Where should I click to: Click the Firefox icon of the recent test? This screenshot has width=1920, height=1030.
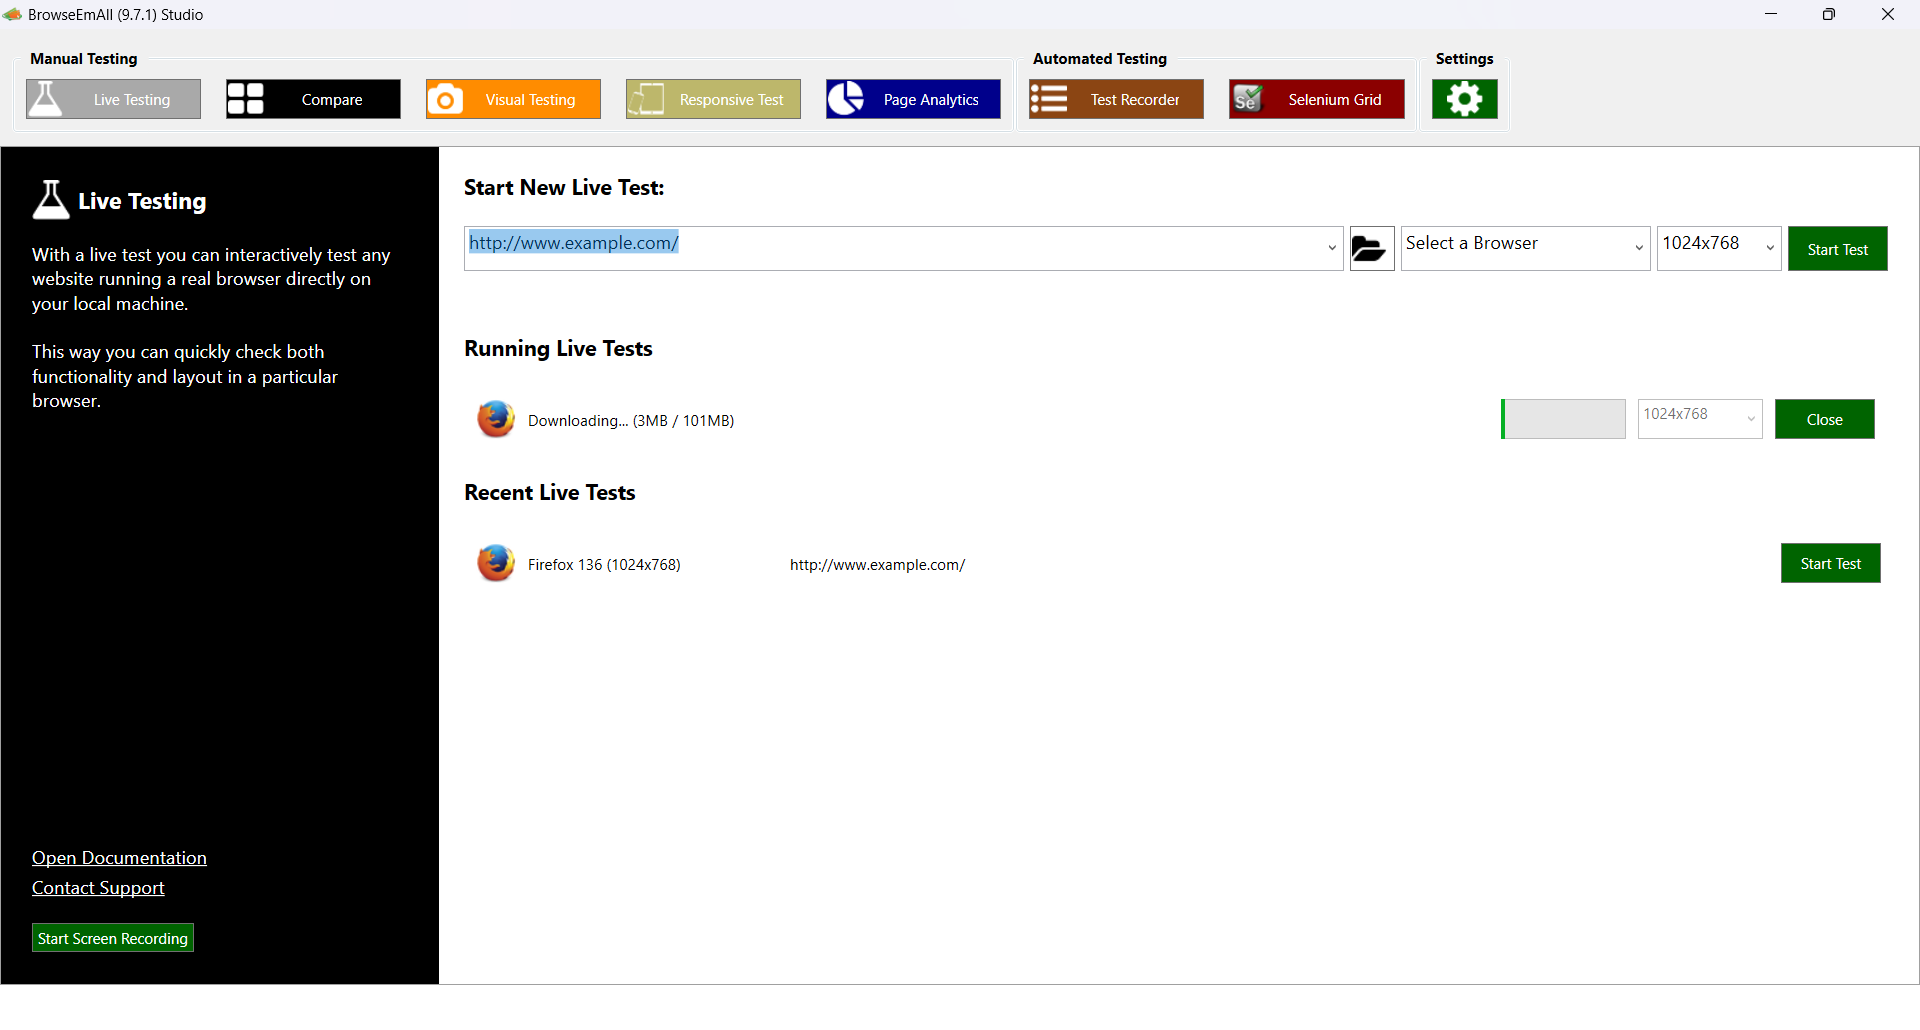tap(495, 564)
